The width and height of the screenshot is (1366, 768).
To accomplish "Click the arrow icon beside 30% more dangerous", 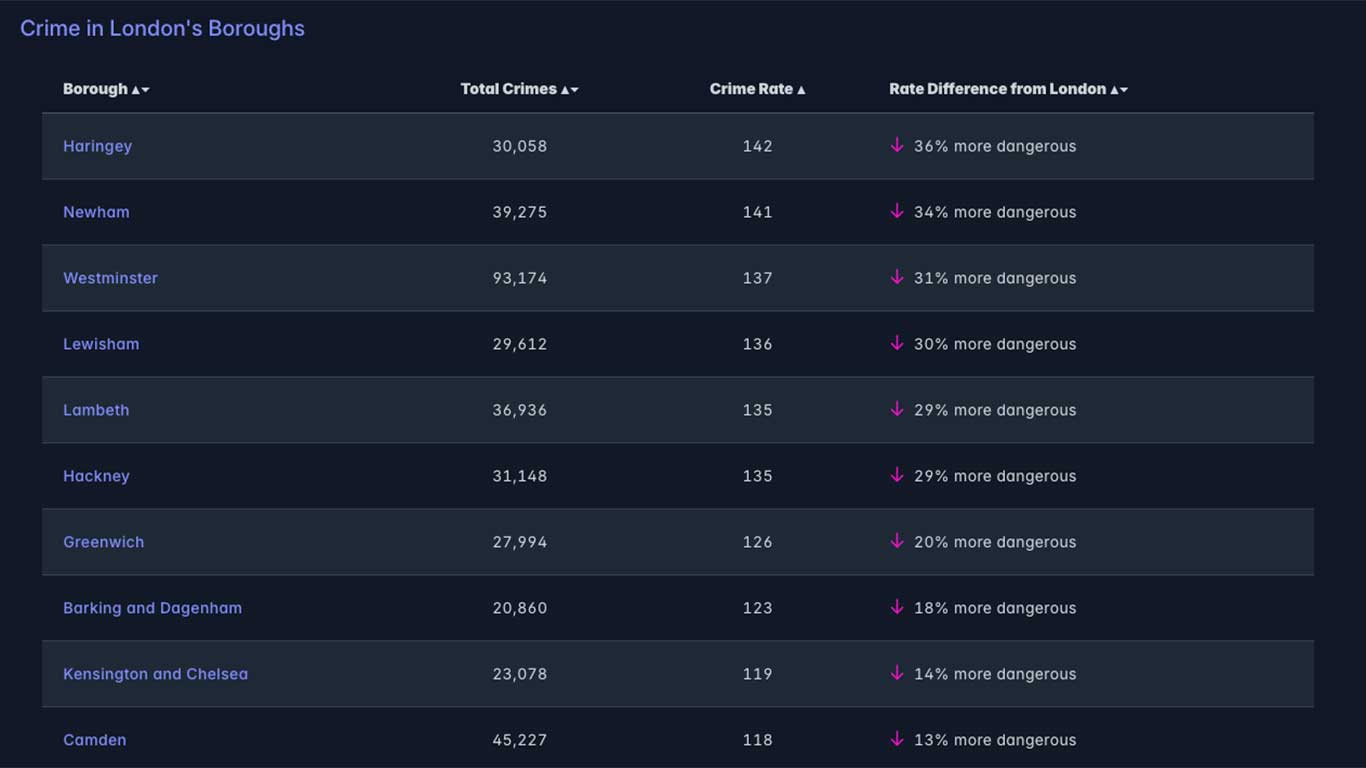I will [x=897, y=343].
